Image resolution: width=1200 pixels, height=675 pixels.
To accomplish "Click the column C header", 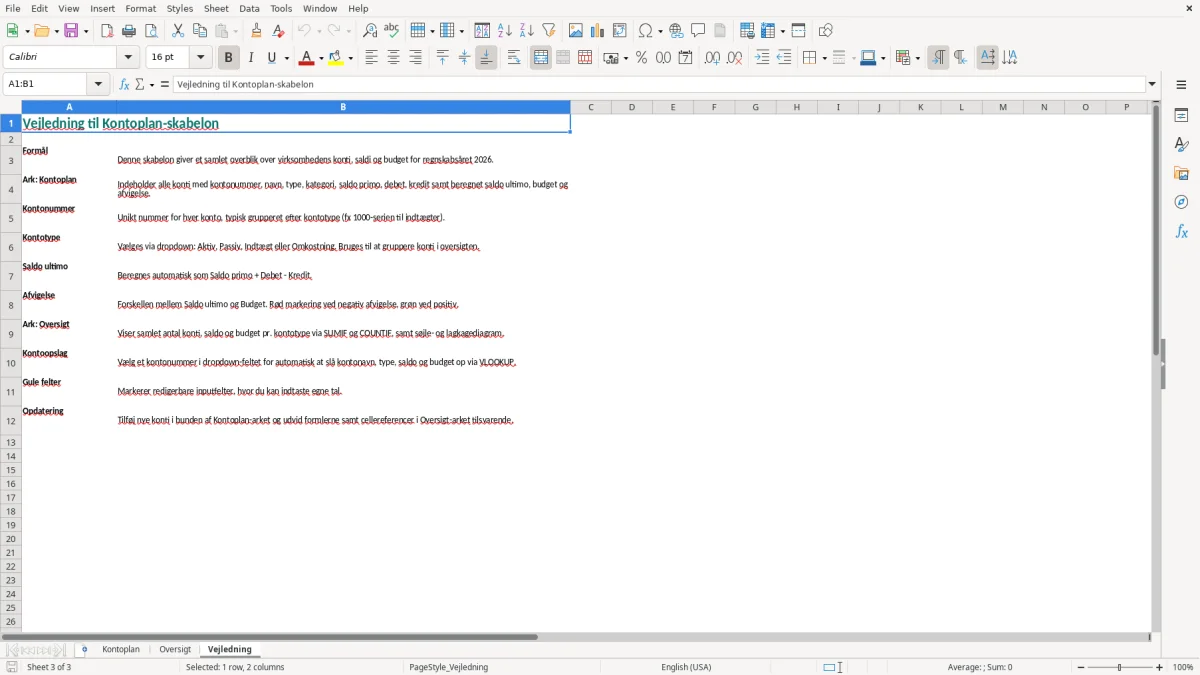I will point(591,107).
